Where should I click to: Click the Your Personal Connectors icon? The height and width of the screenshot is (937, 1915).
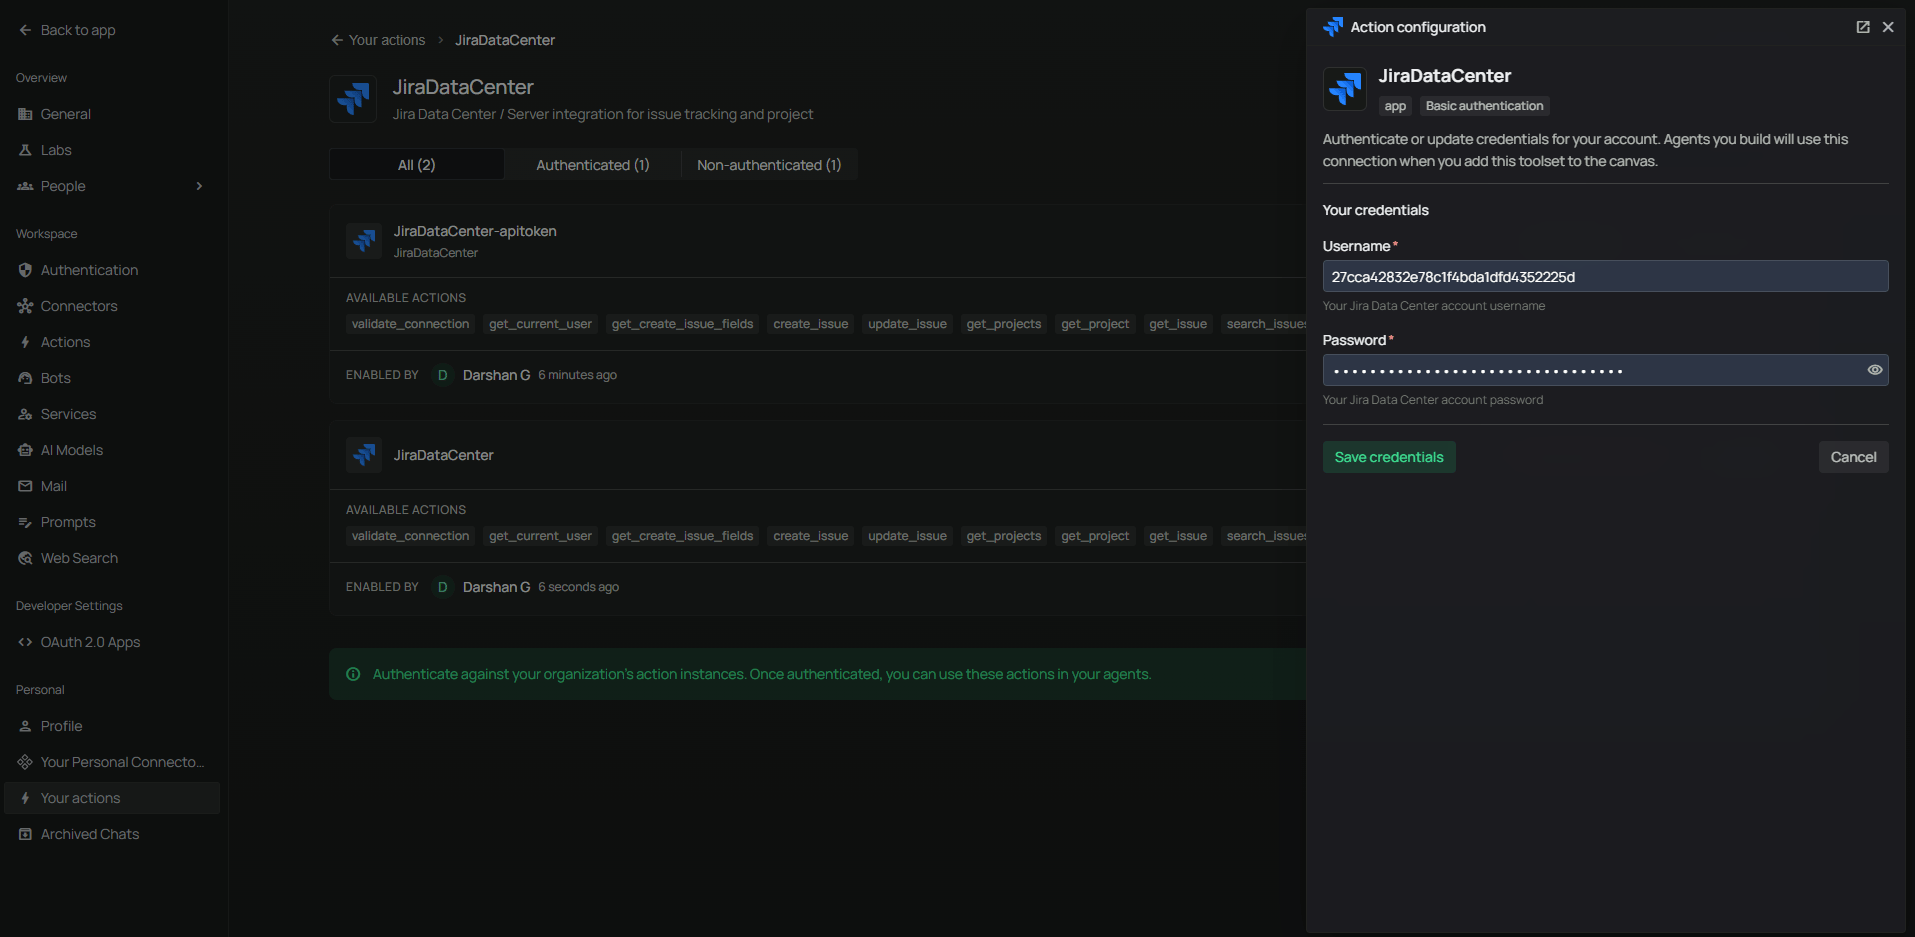pos(25,762)
